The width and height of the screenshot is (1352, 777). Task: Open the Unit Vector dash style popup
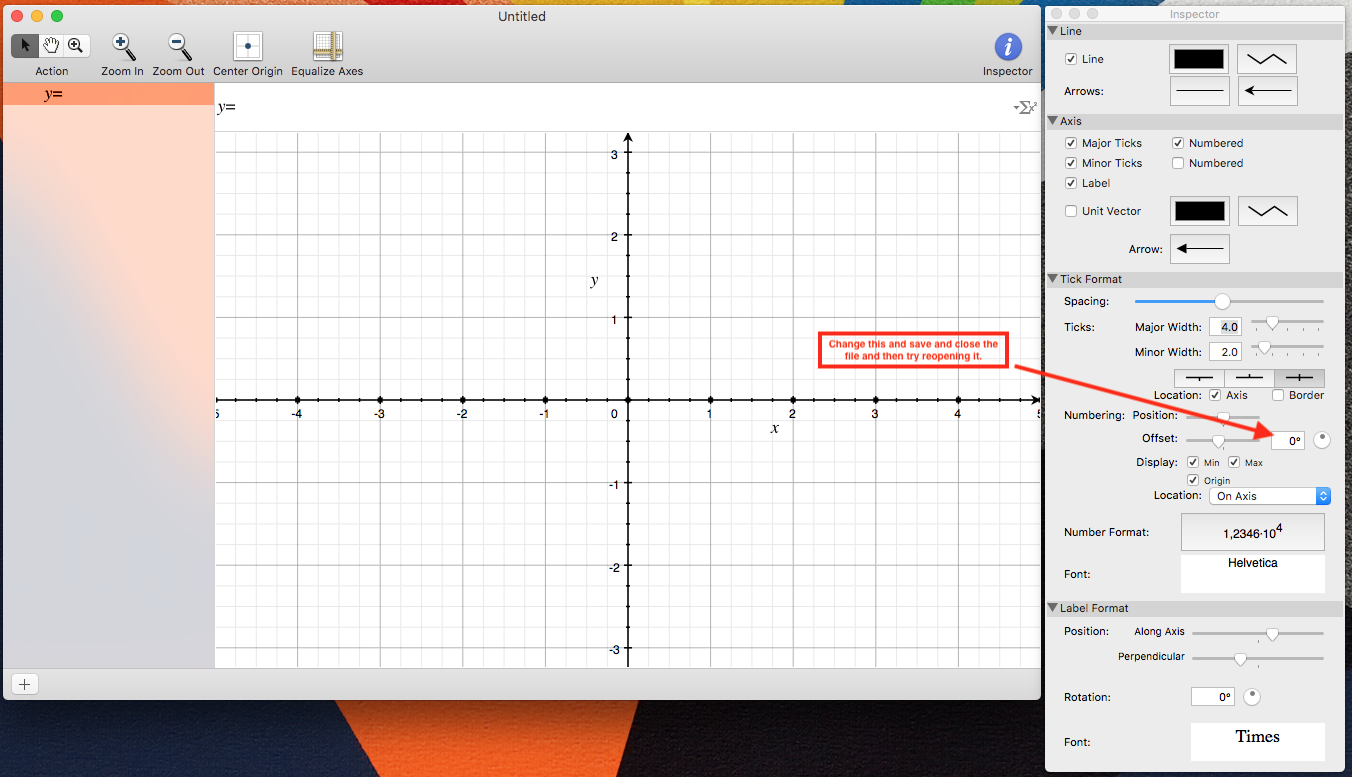point(1268,211)
